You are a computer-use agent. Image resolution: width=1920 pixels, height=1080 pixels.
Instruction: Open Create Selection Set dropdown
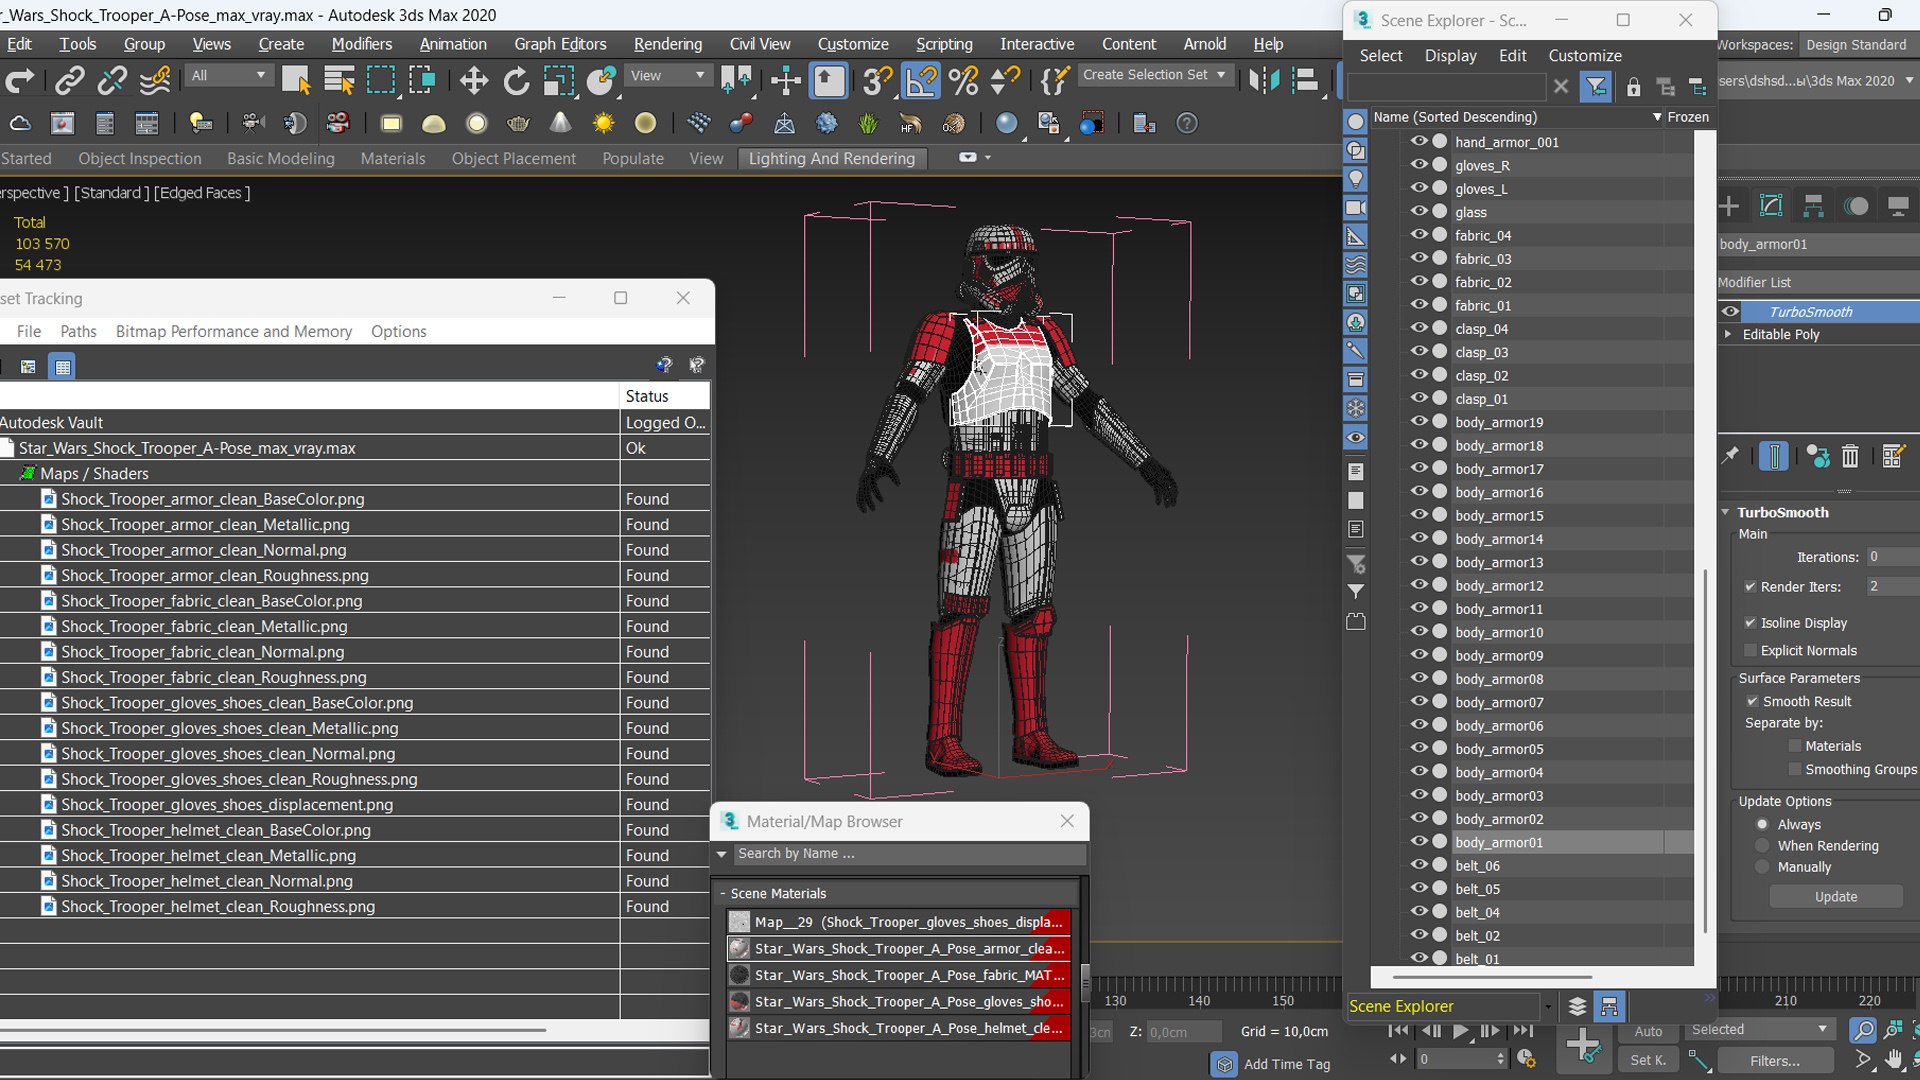coord(1154,75)
